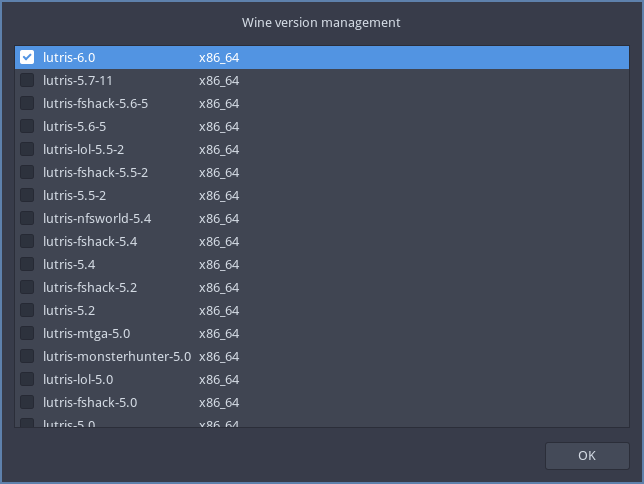The height and width of the screenshot is (484, 644).
Task: Check the lutris-fshack-5.0 checkbox
Action: tap(27, 402)
